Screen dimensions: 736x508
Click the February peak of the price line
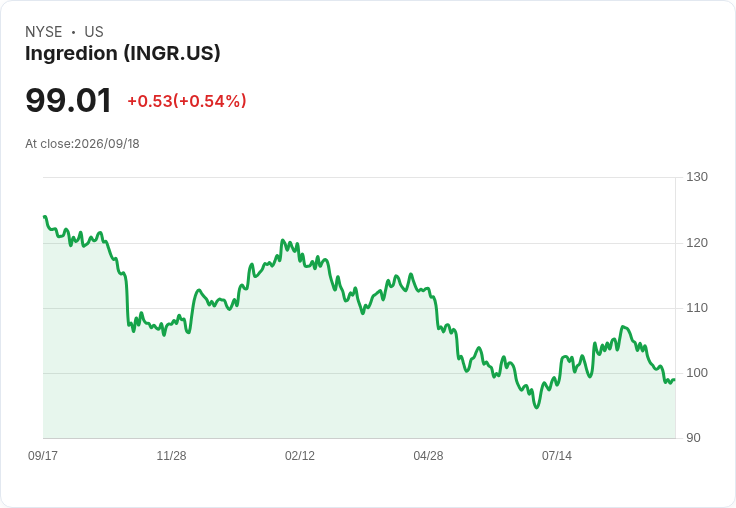pos(283,240)
